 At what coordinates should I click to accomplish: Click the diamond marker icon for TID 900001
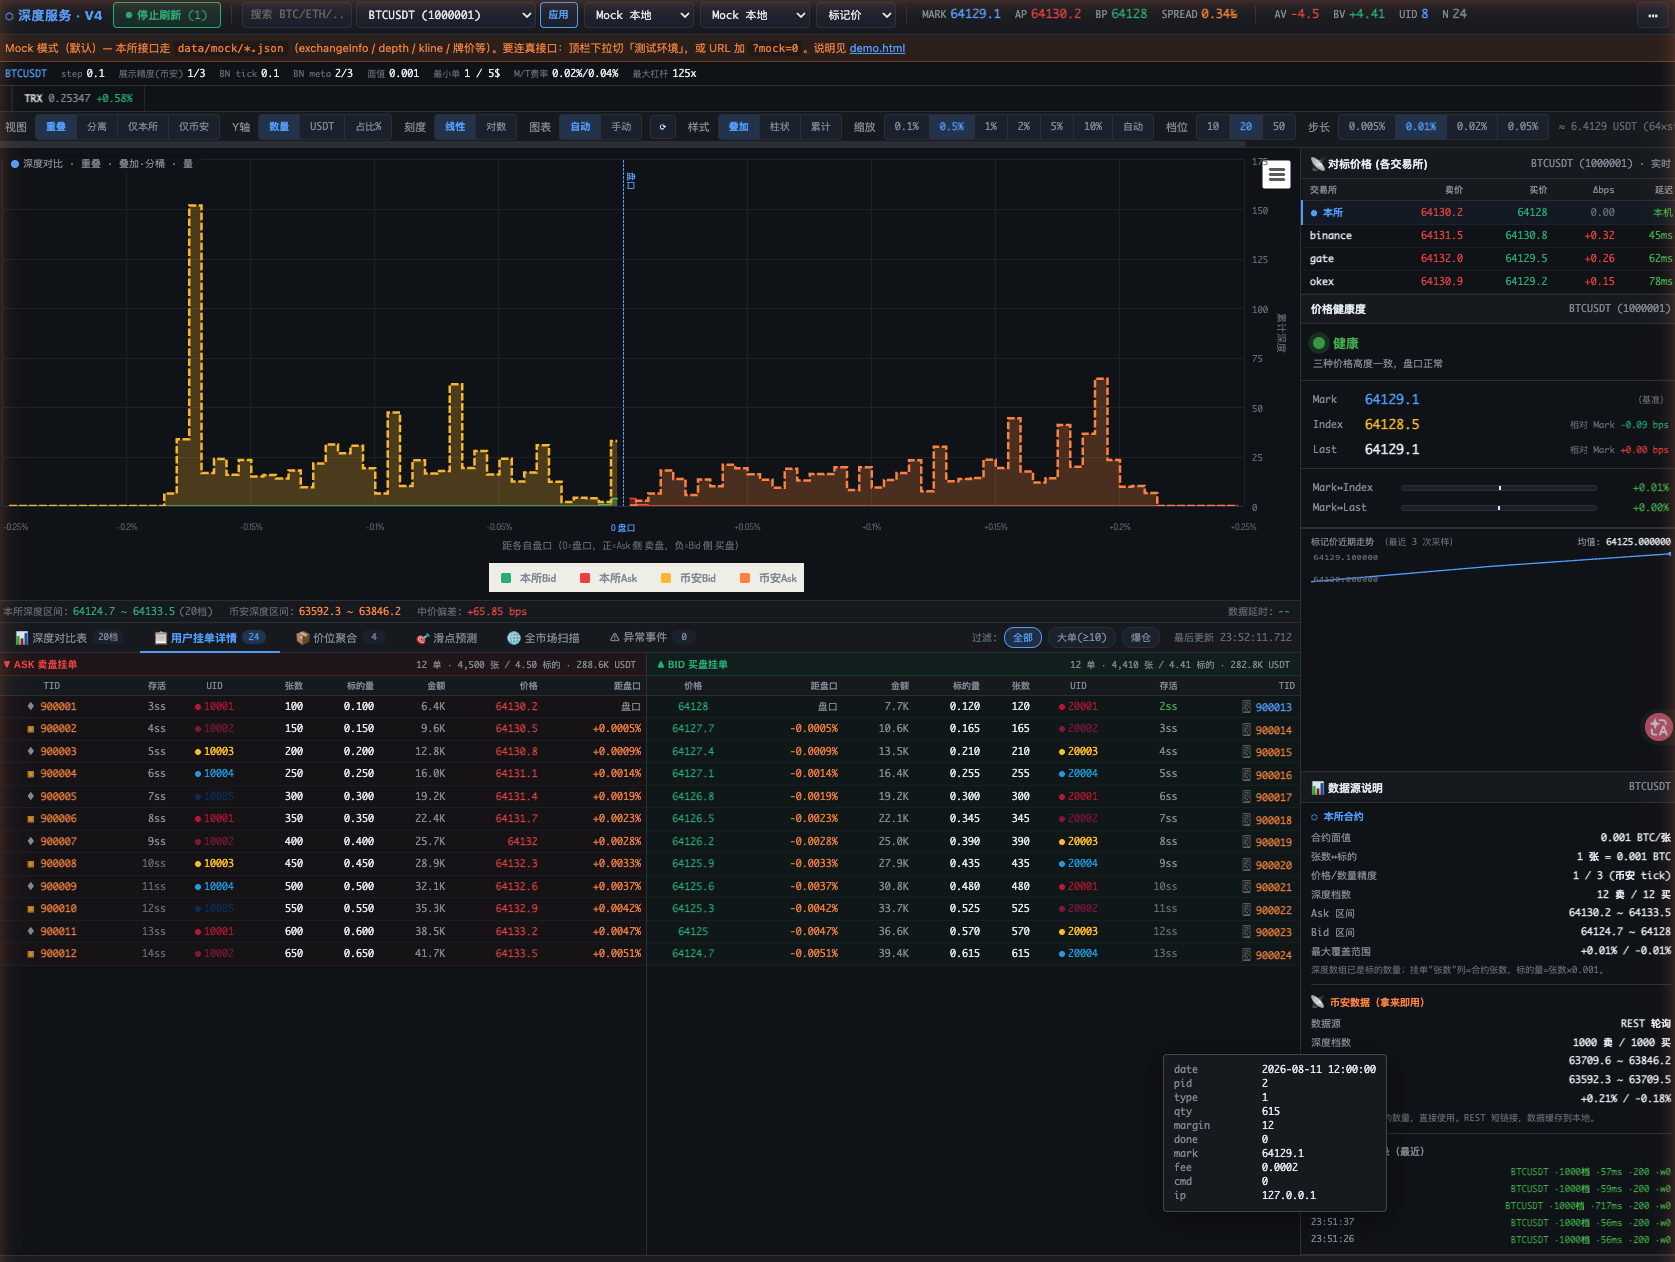click(x=31, y=706)
